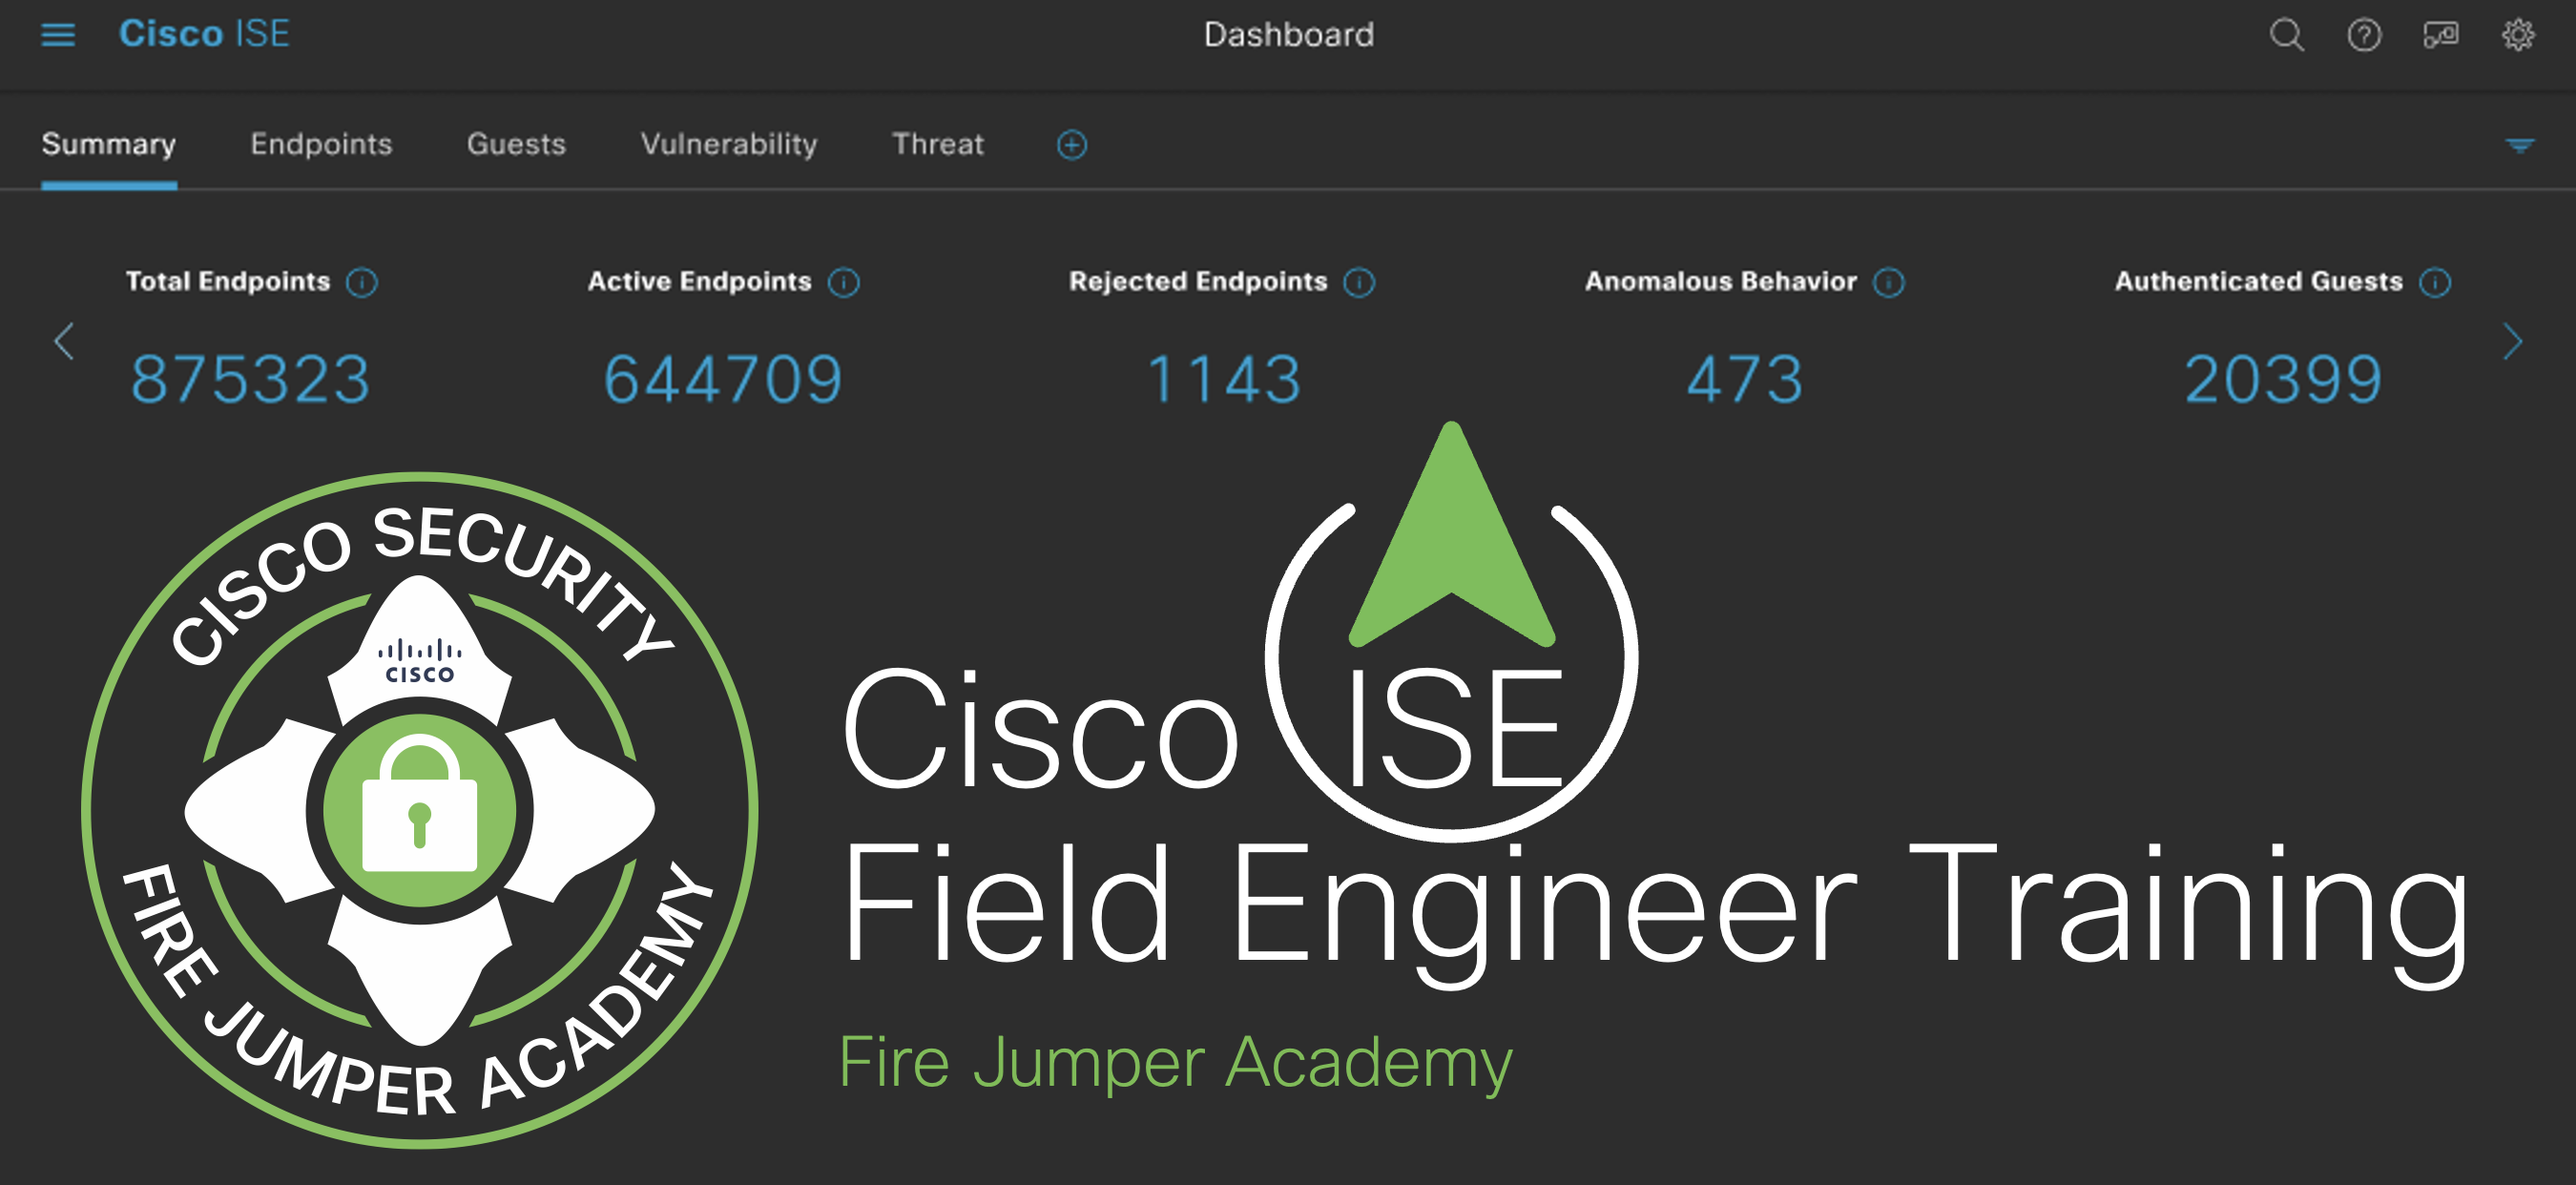
Task: Show previous metrics with left chevron
Action: coord(64,342)
